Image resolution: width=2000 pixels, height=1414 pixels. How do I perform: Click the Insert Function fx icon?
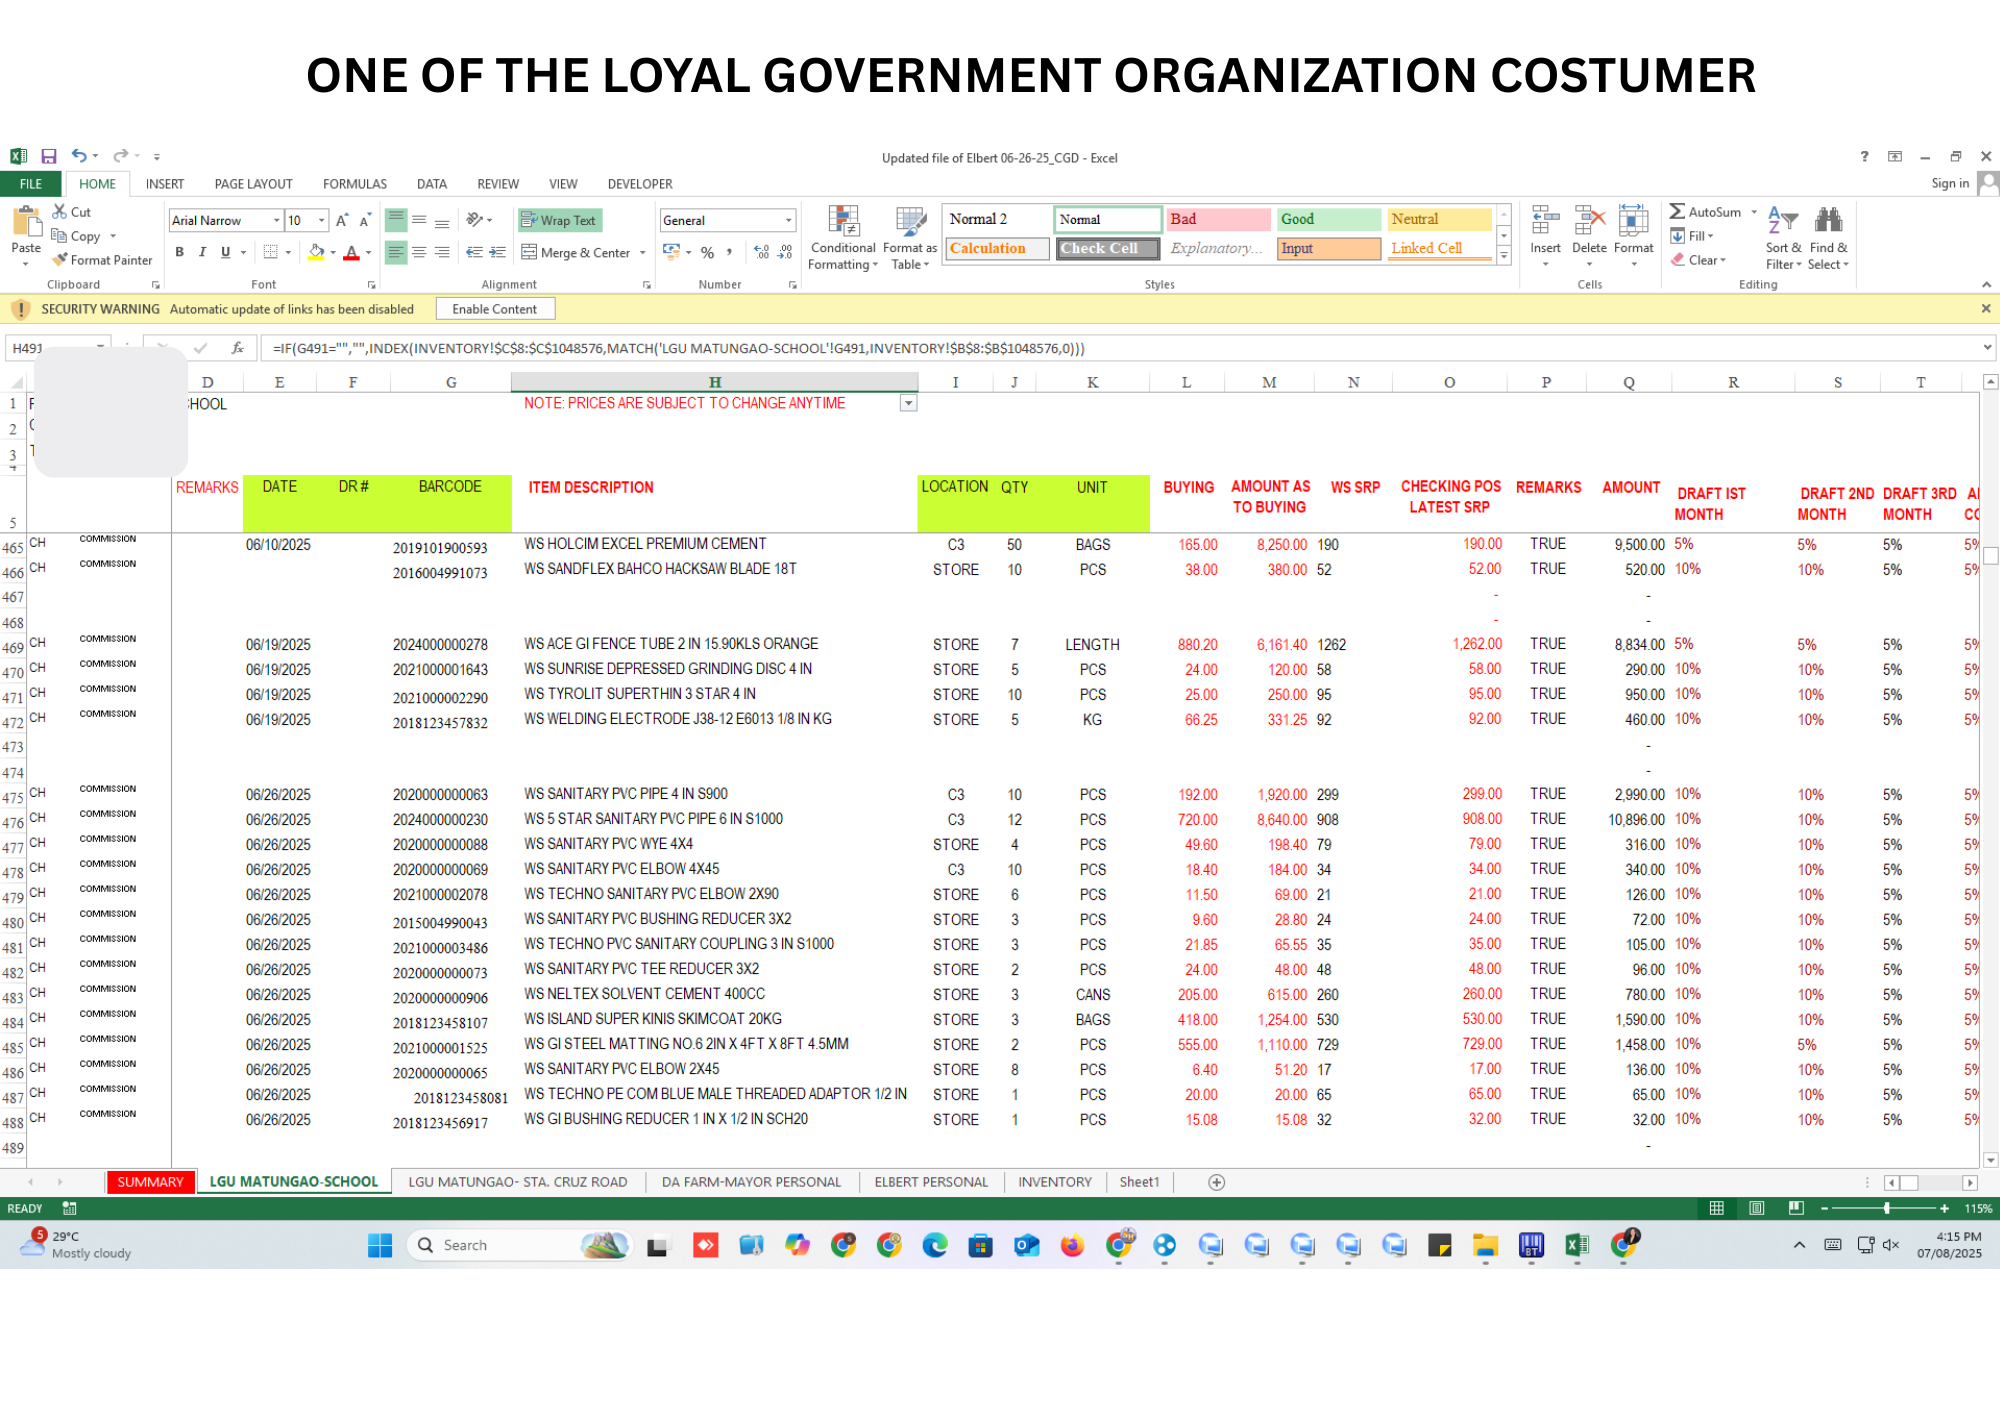237,348
